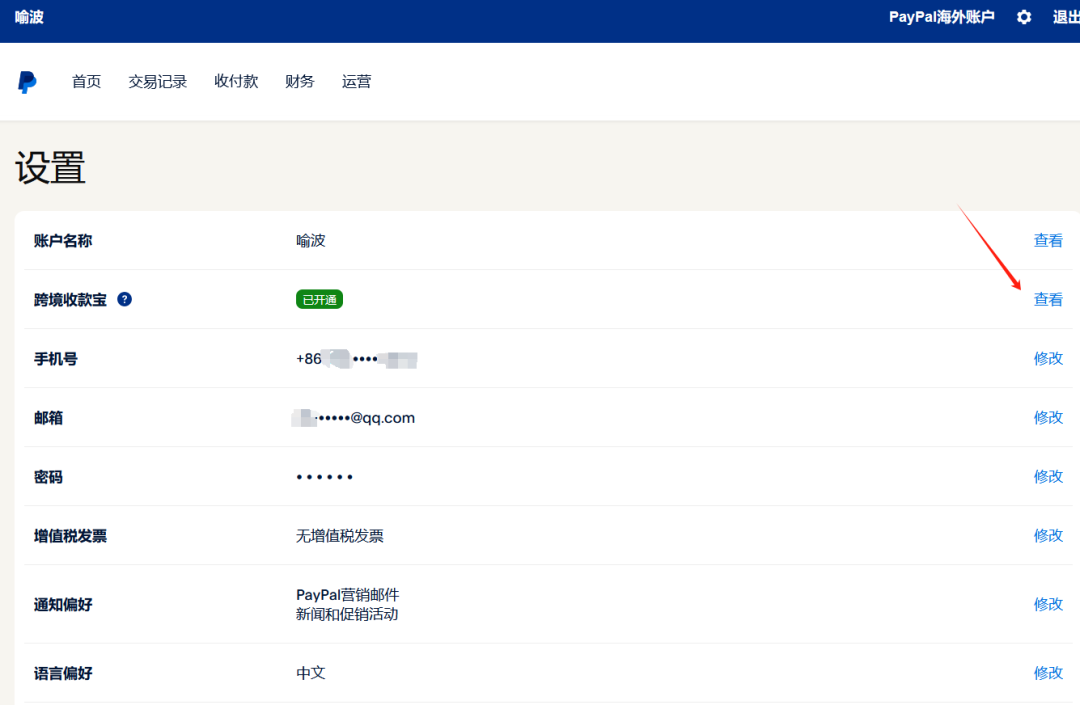View the 账户名称 details via 查看
This screenshot has height=705, width=1080.
coord(1048,240)
